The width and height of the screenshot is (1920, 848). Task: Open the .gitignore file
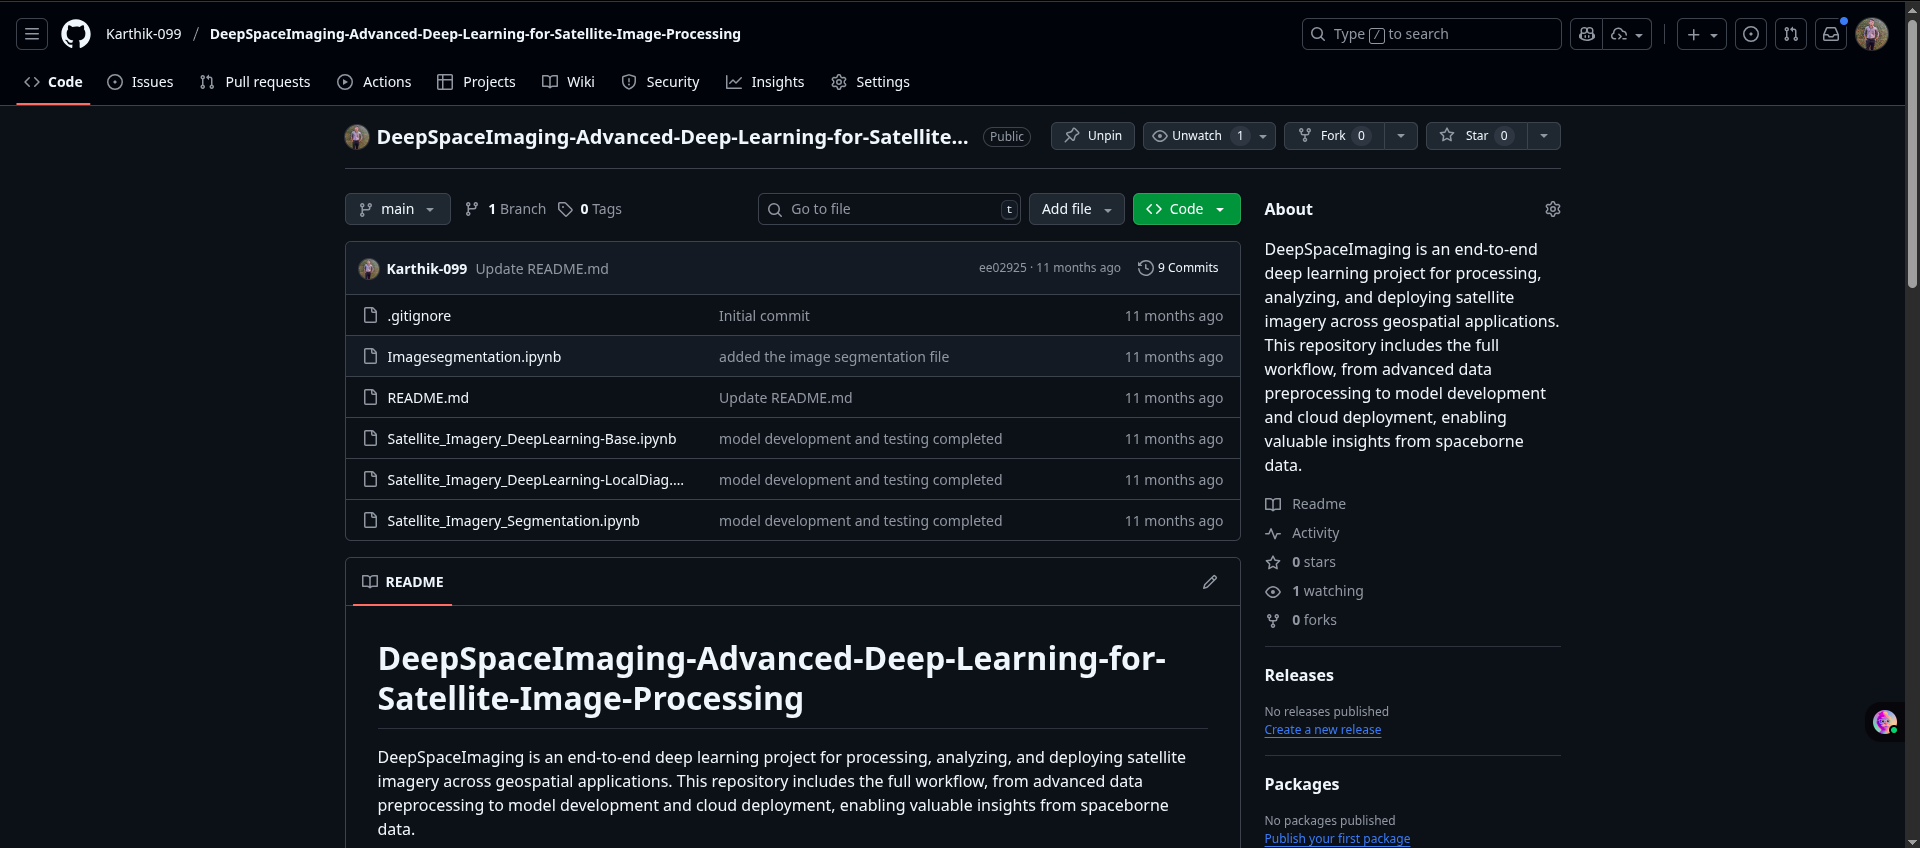pos(419,316)
